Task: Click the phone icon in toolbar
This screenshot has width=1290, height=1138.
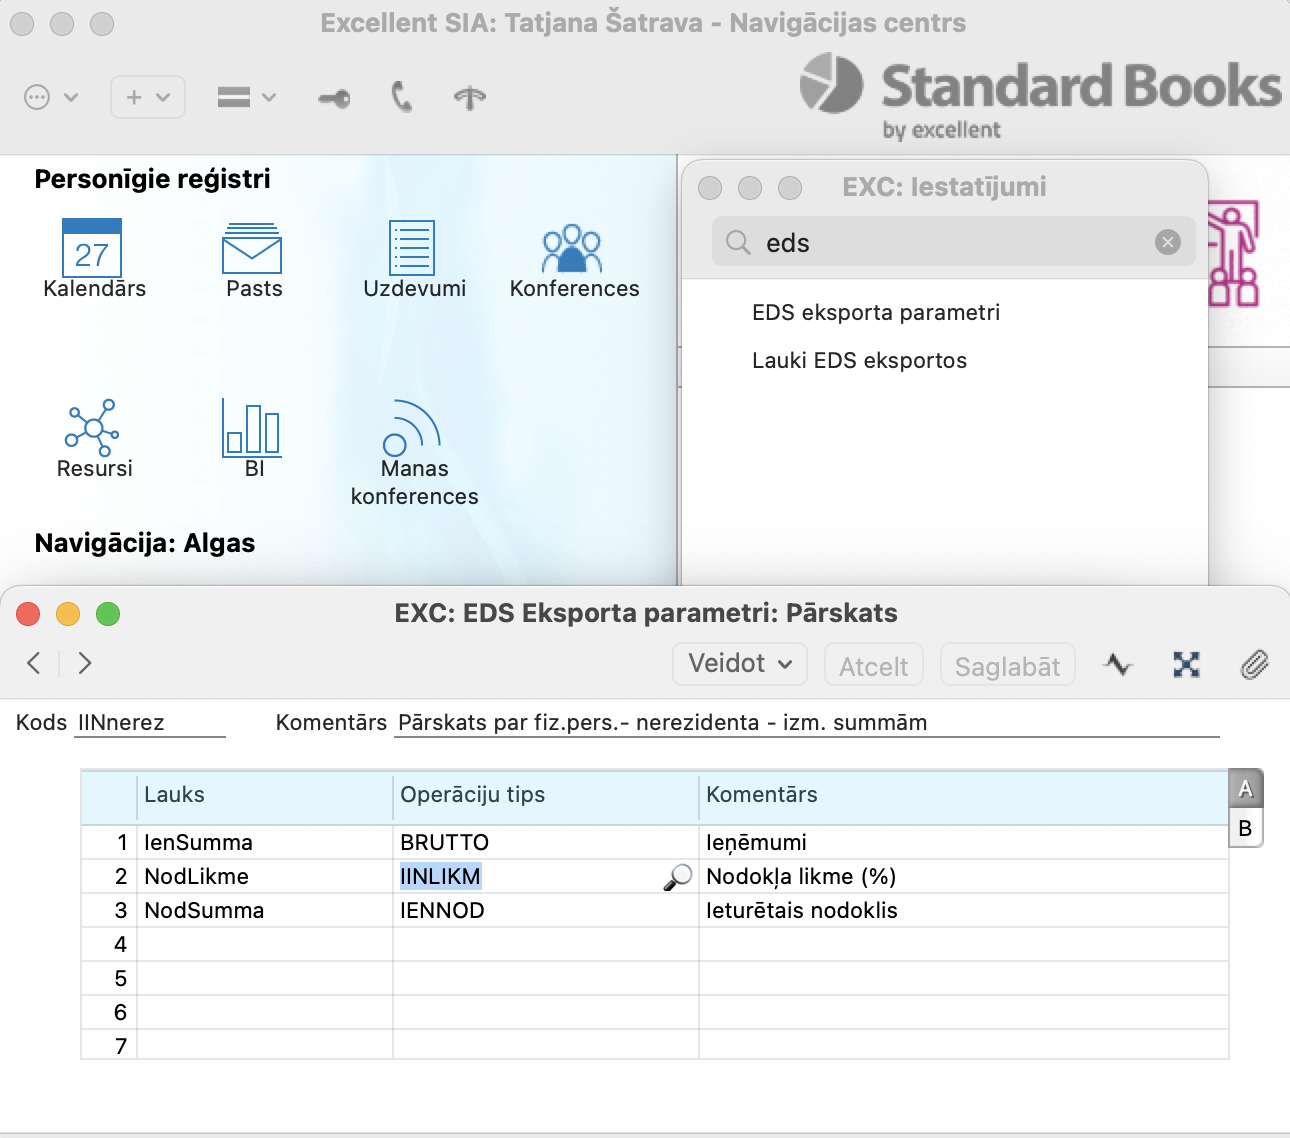Action: 402,97
